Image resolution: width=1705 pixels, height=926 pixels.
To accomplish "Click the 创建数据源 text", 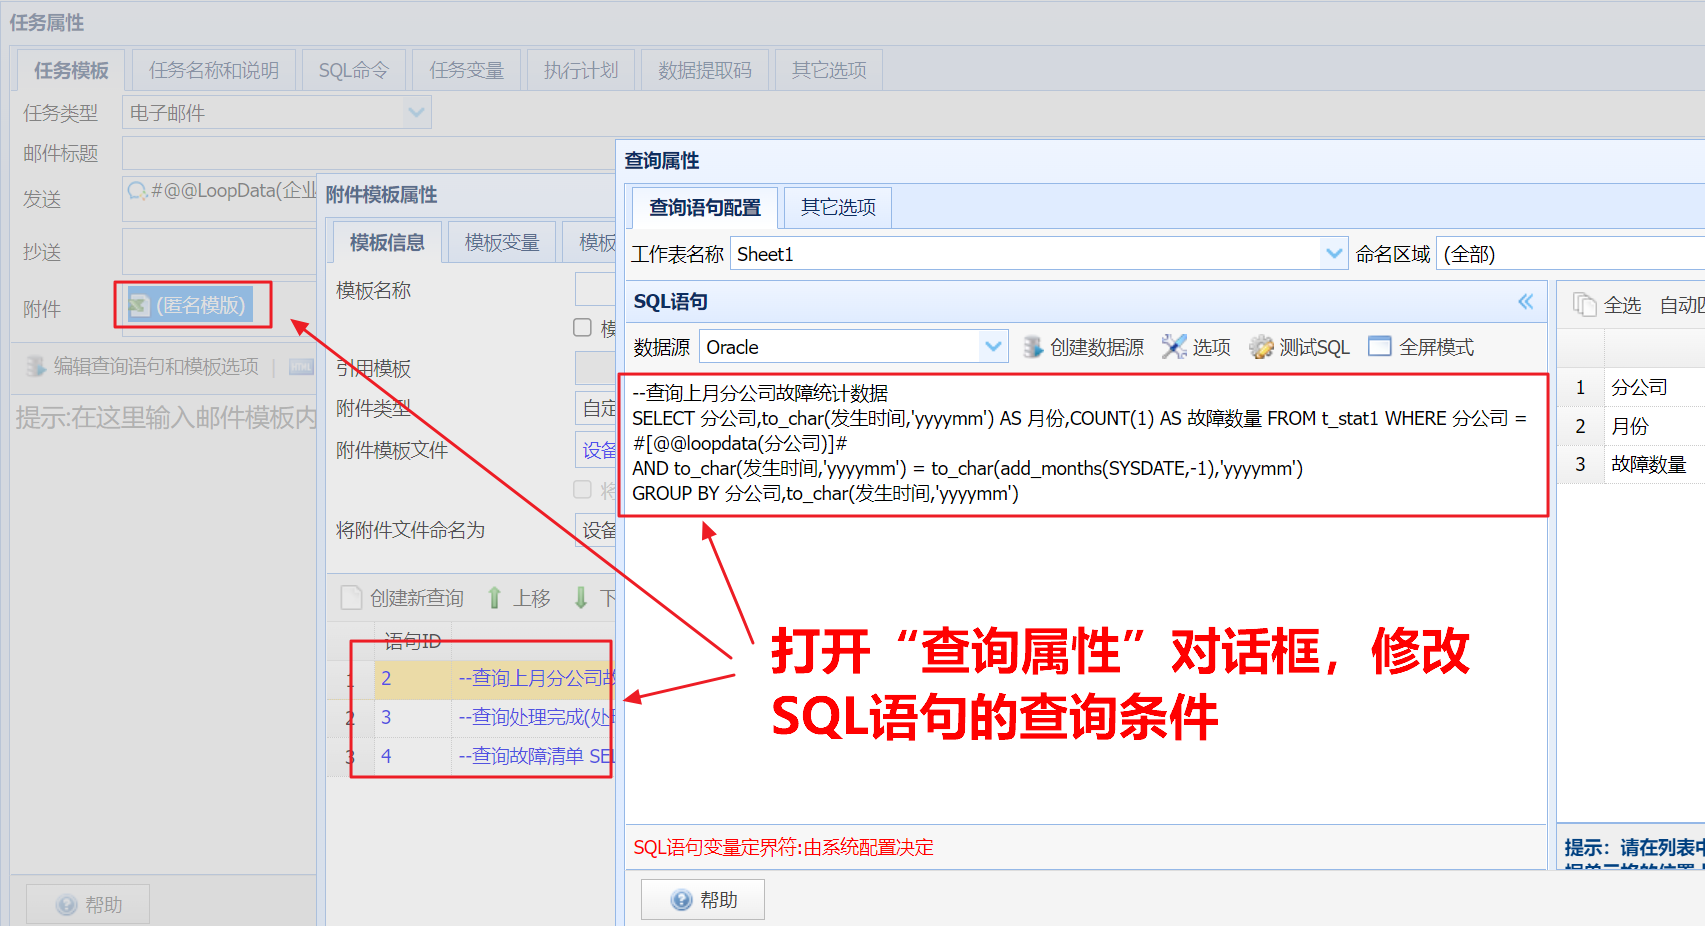I will coord(1097,347).
